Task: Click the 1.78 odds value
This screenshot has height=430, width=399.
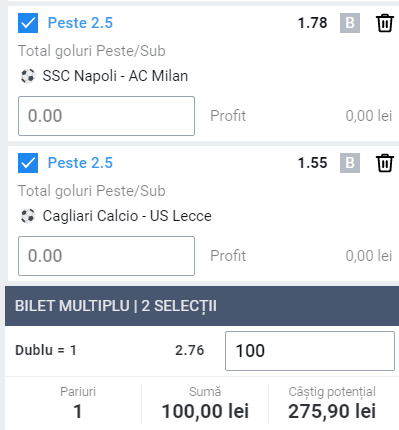Action: pos(313,23)
